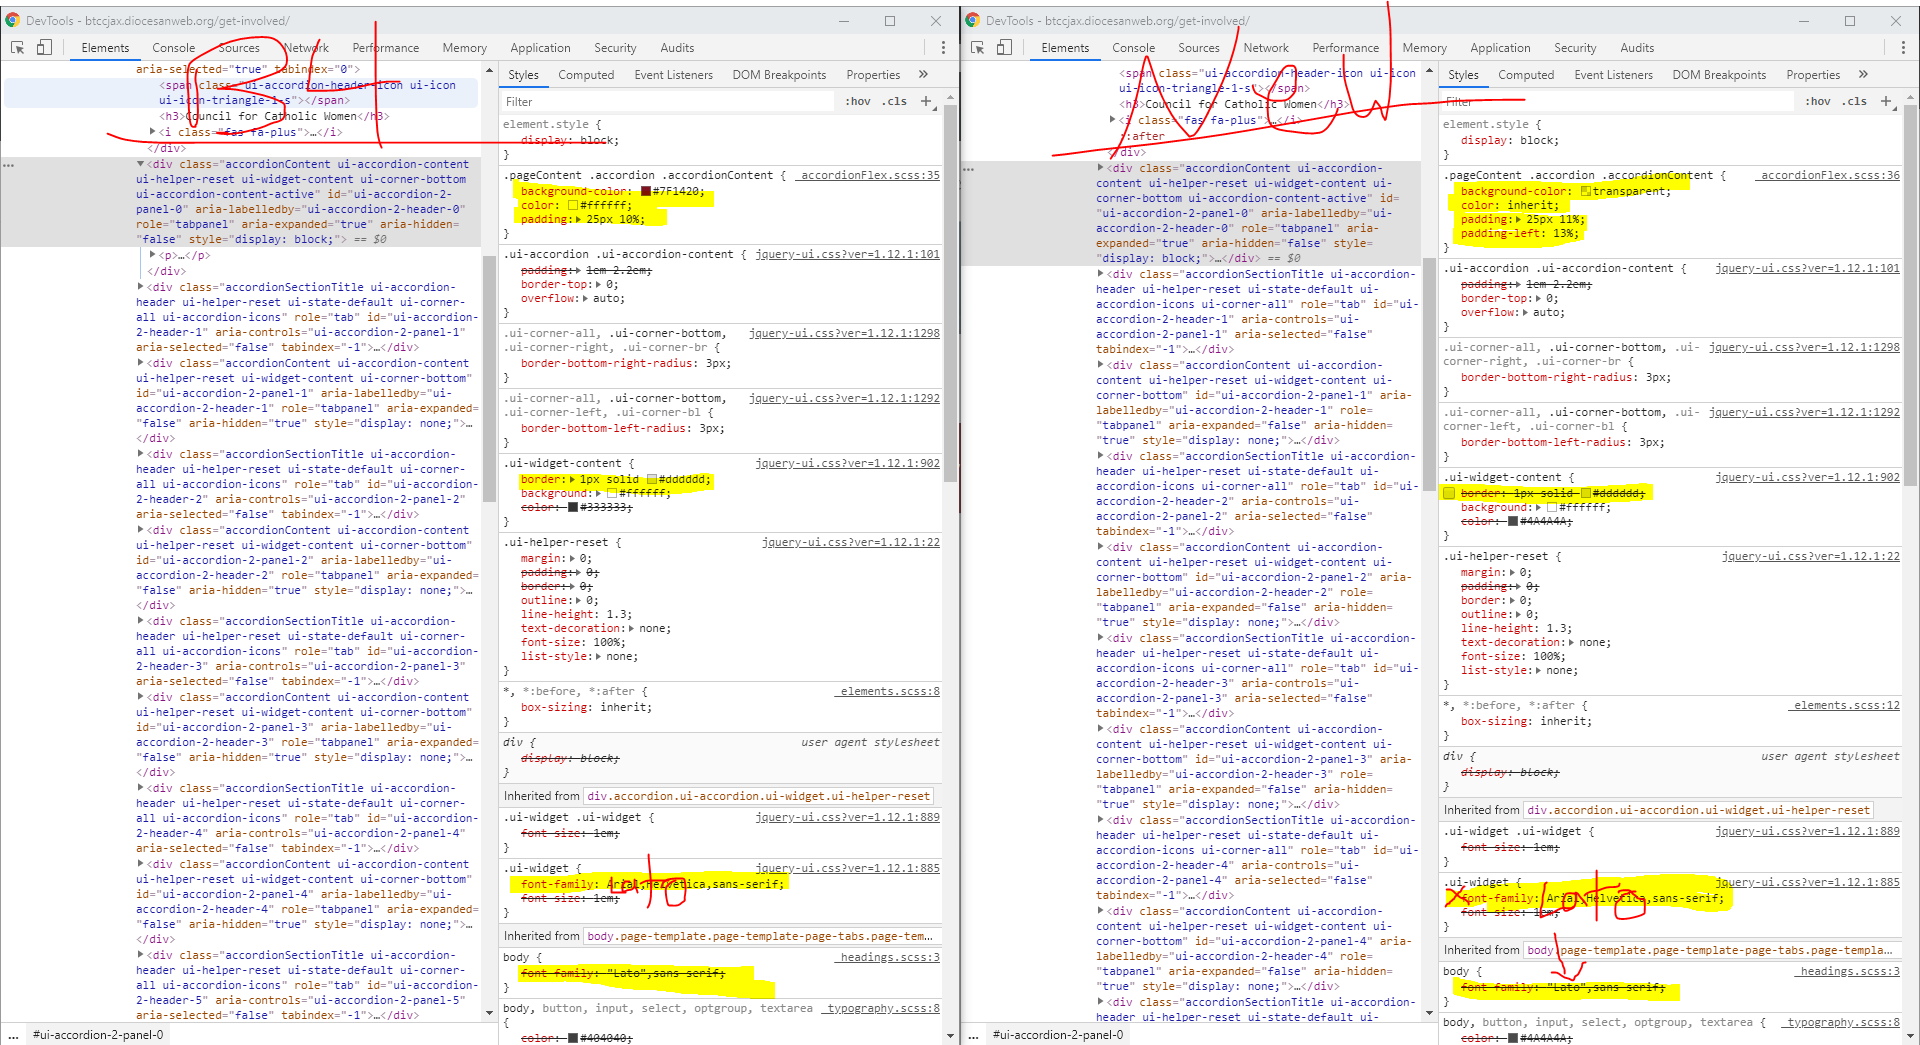Toggle device toolbar in left DevTools window
Image resolution: width=1920 pixels, height=1045 pixels.
pyautogui.click(x=44, y=48)
